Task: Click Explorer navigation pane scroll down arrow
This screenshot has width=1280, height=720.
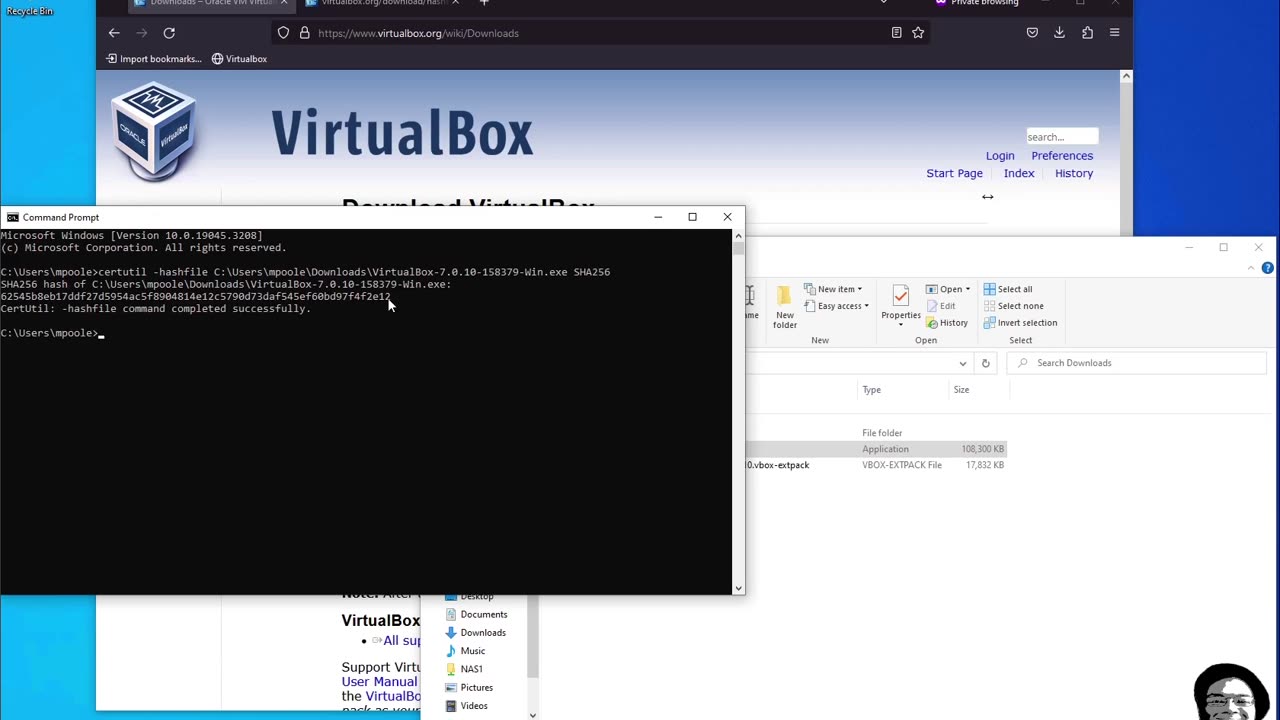Action: 532,714
